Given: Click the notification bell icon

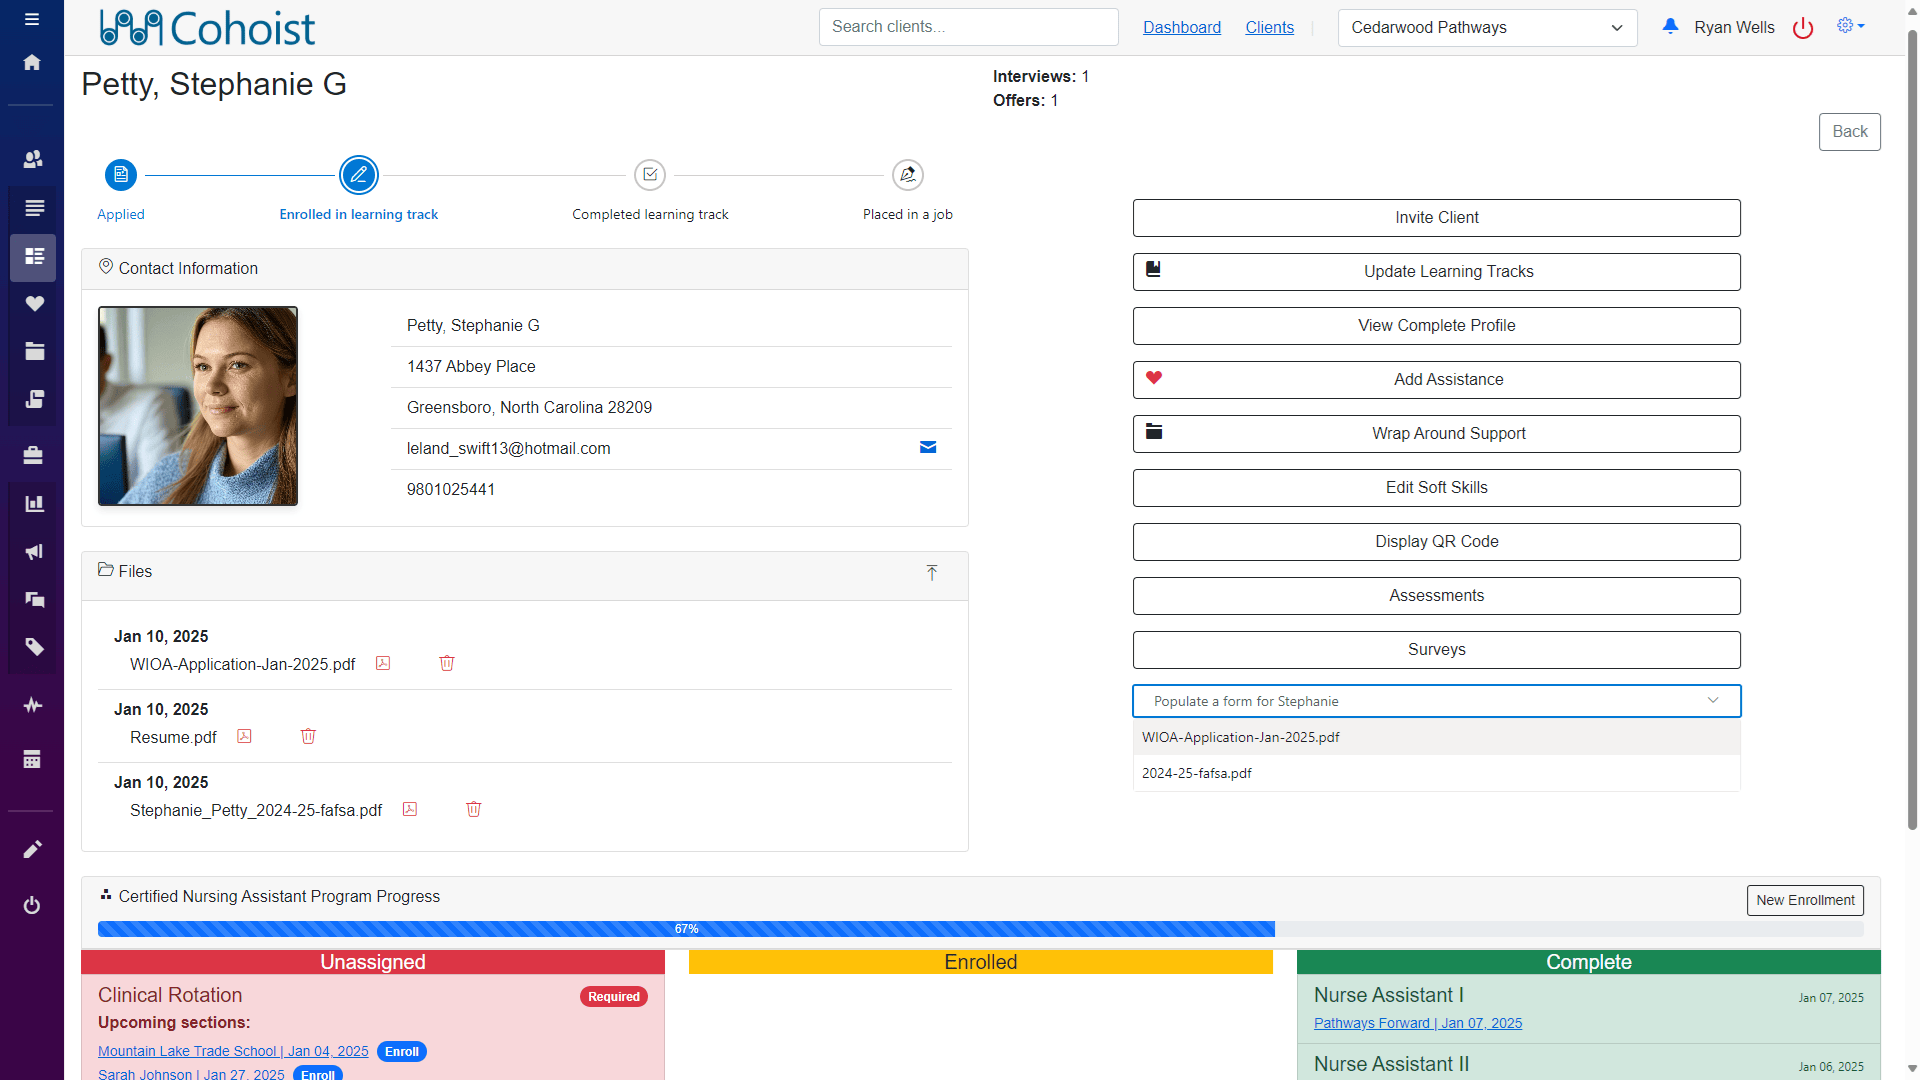Looking at the screenshot, I should (1670, 26).
